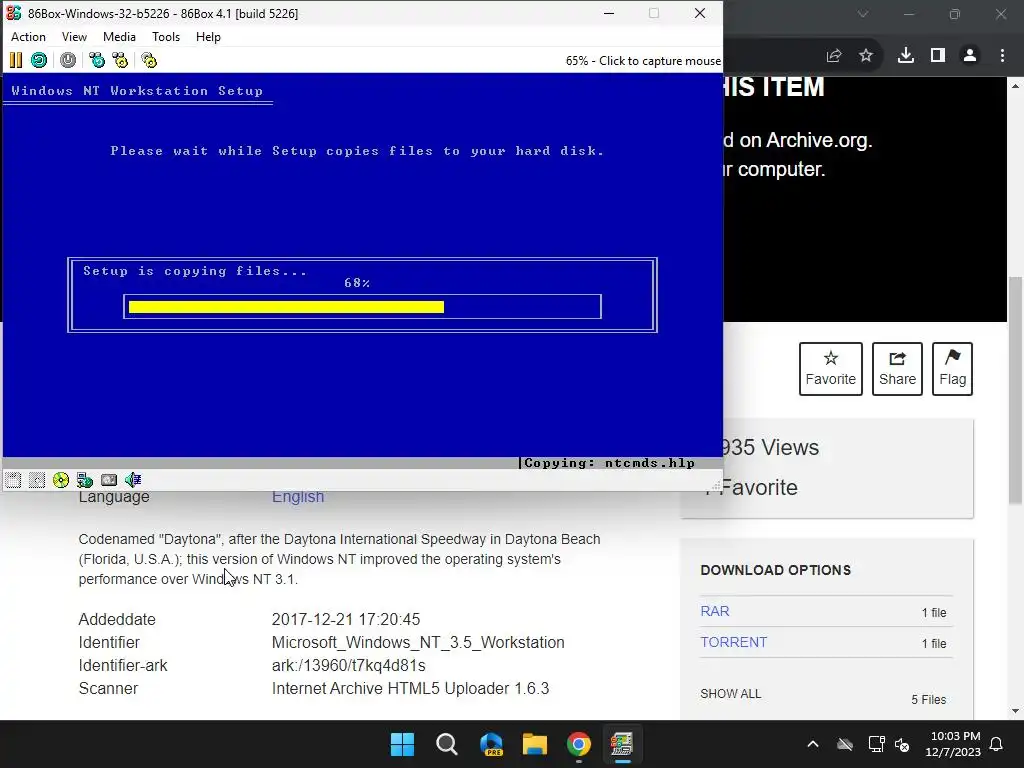This screenshot has width=1024, height=768.
Task: Click the 'DOWNLOAD OPTIONS' heading
Action: 776,570
